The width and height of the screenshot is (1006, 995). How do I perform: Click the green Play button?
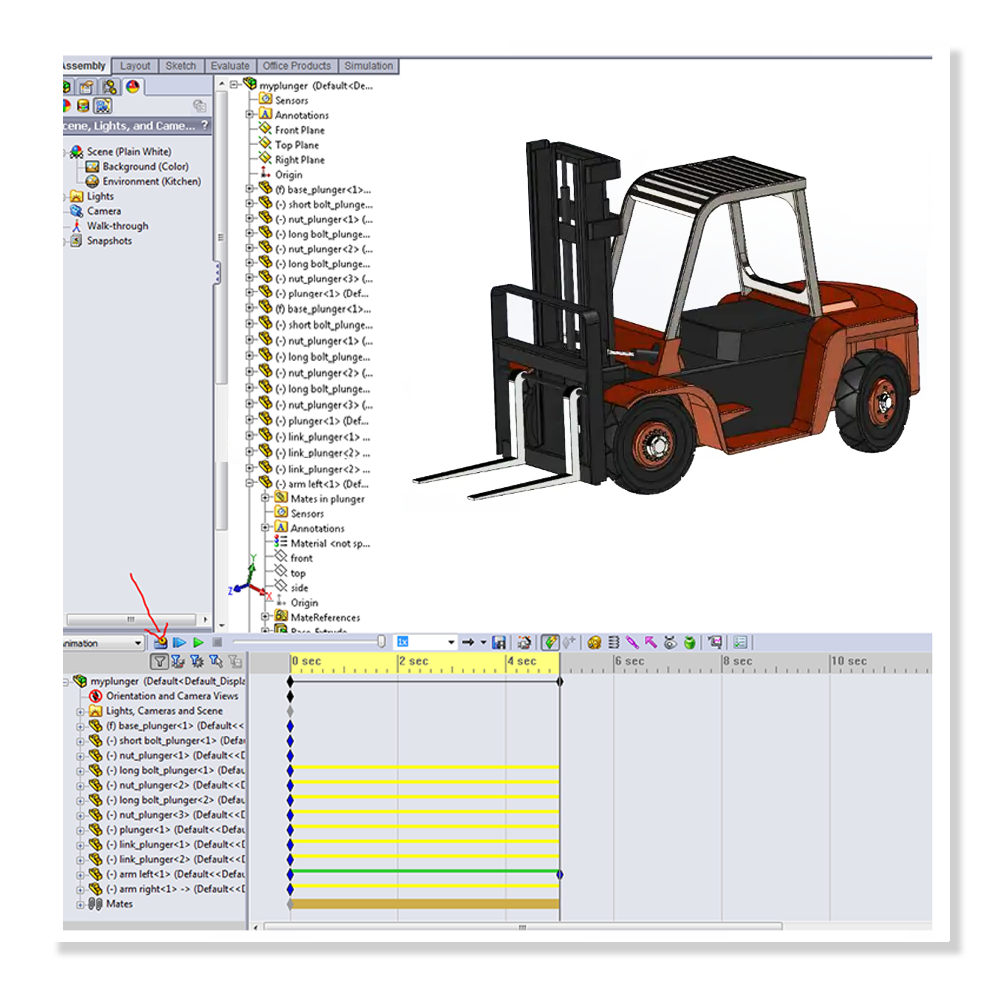point(198,642)
